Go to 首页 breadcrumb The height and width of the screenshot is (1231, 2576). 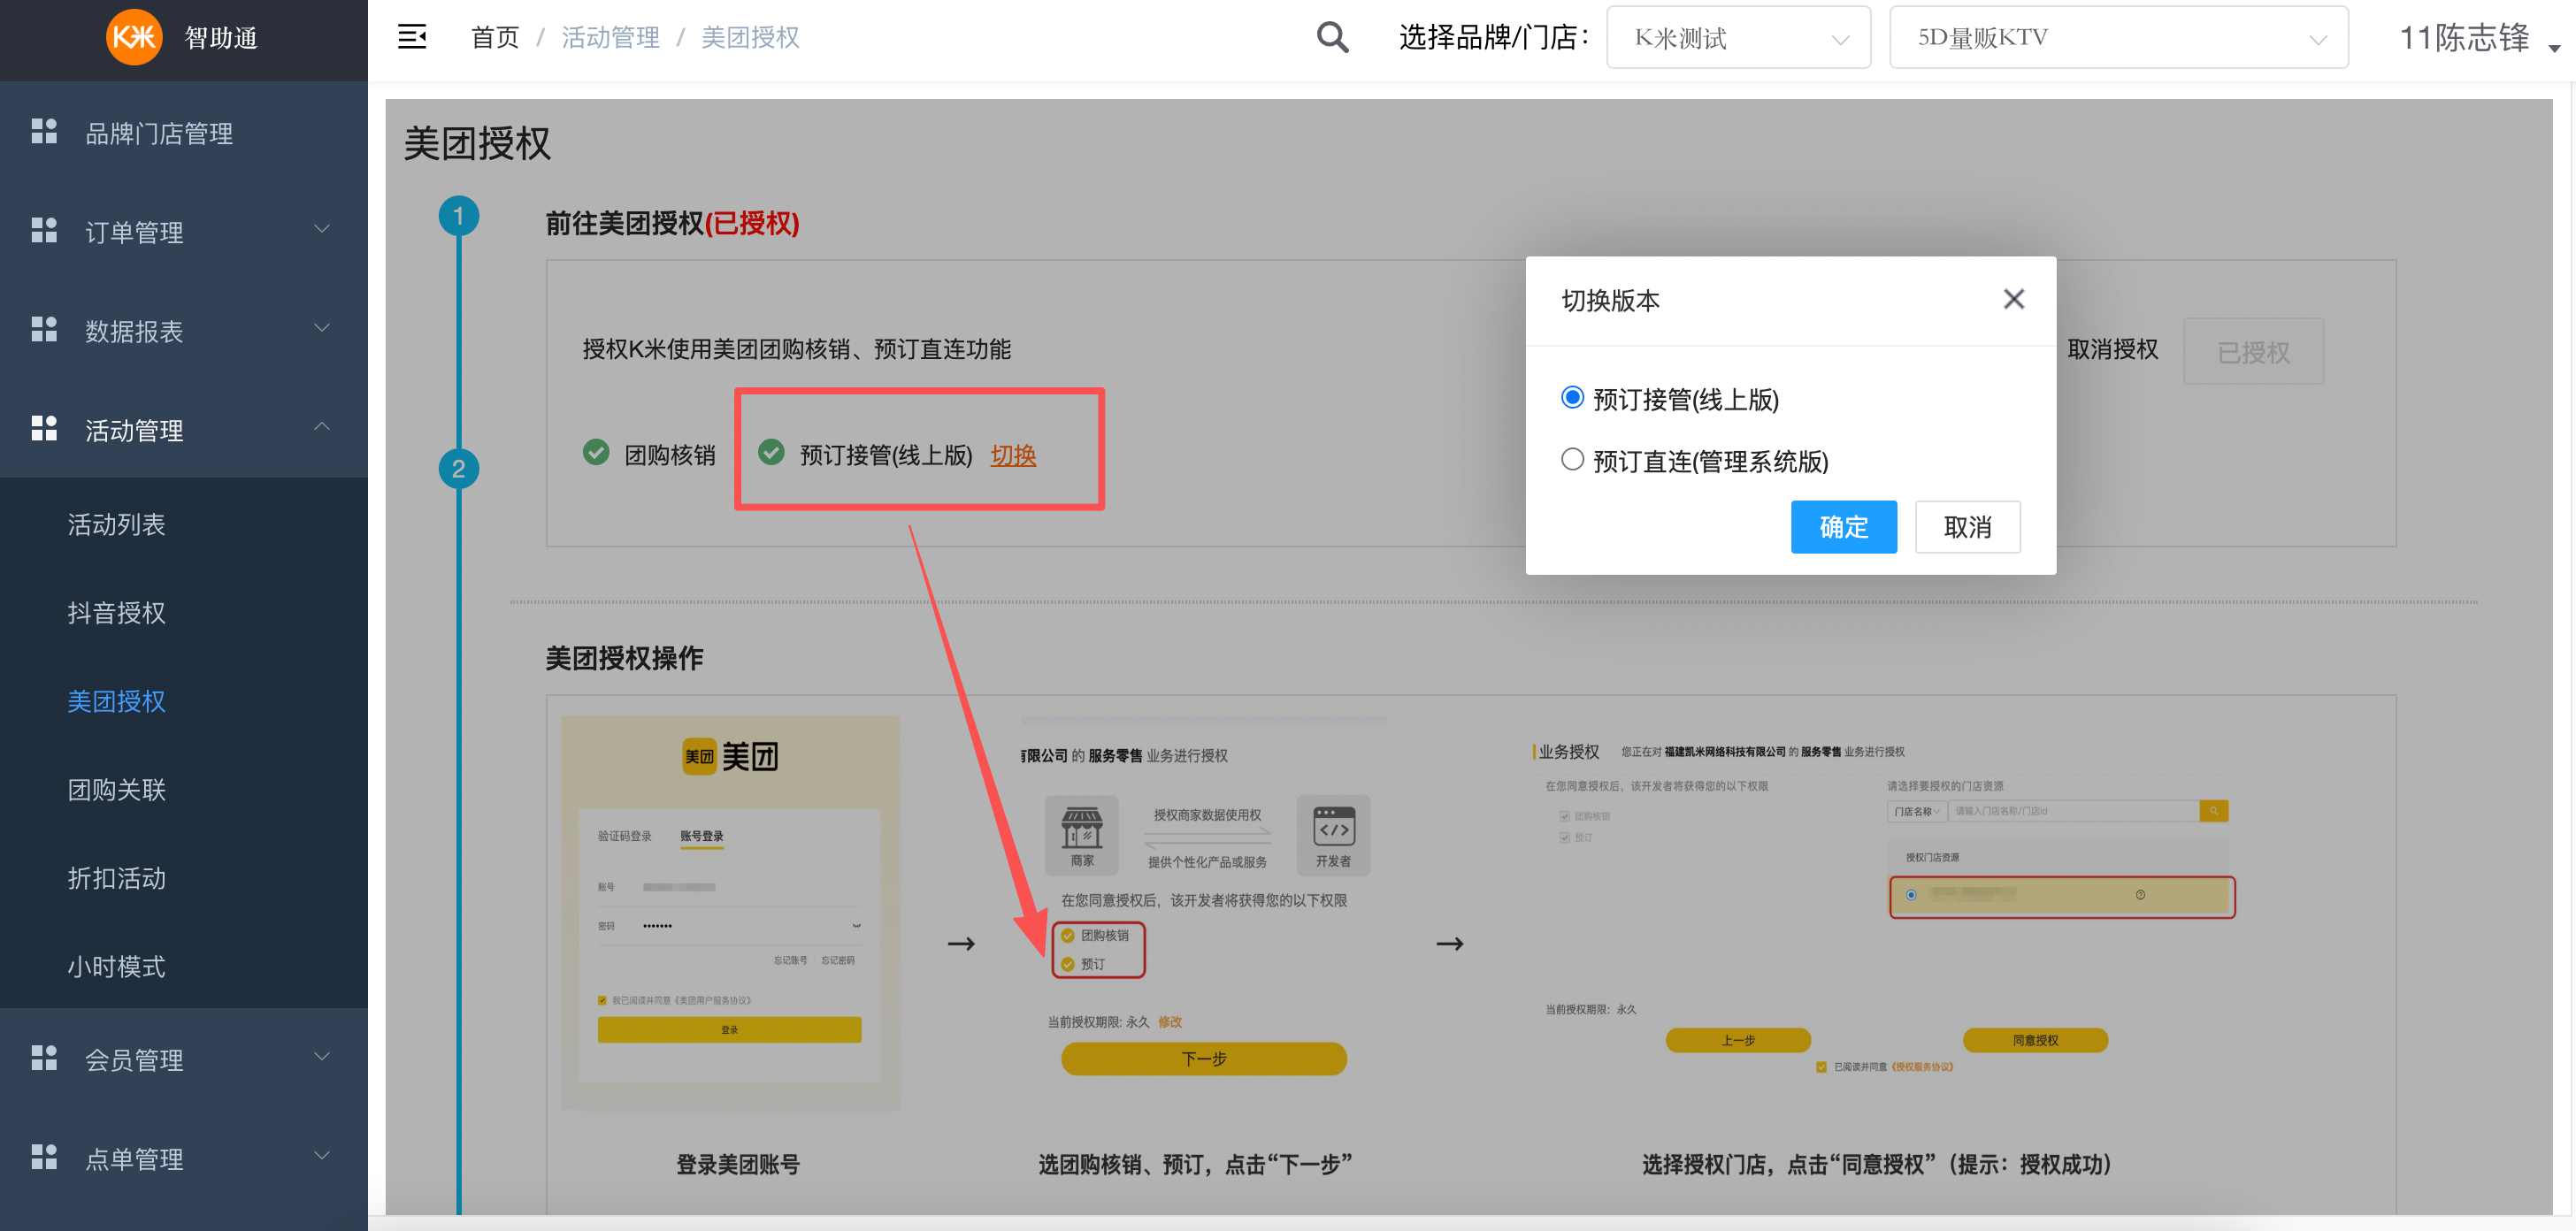(x=495, y=37)
